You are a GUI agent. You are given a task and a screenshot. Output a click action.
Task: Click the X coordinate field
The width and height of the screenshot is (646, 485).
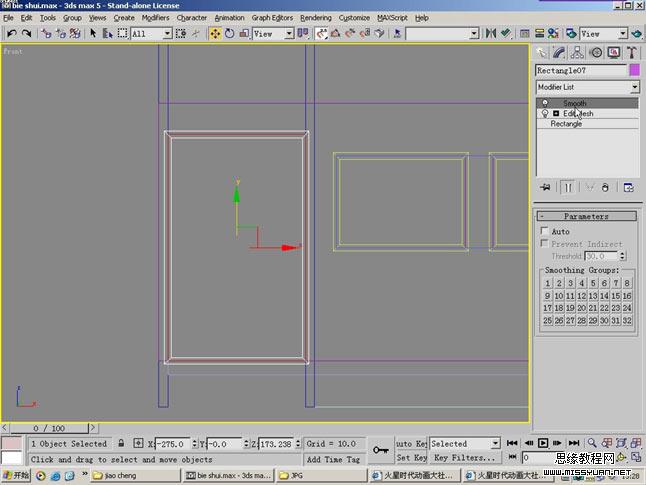(x=173, y=444)
